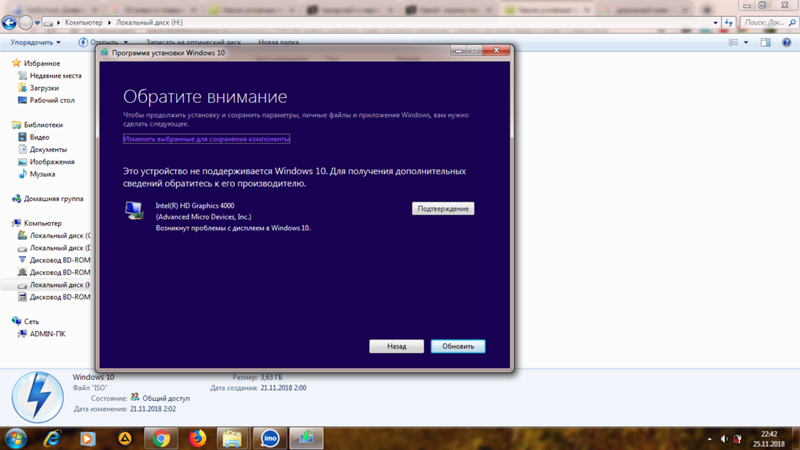The width and height of the screenshot is (800, 450).
Task: Open the Загрузки folder in sidebar
Action: [38, 88]
